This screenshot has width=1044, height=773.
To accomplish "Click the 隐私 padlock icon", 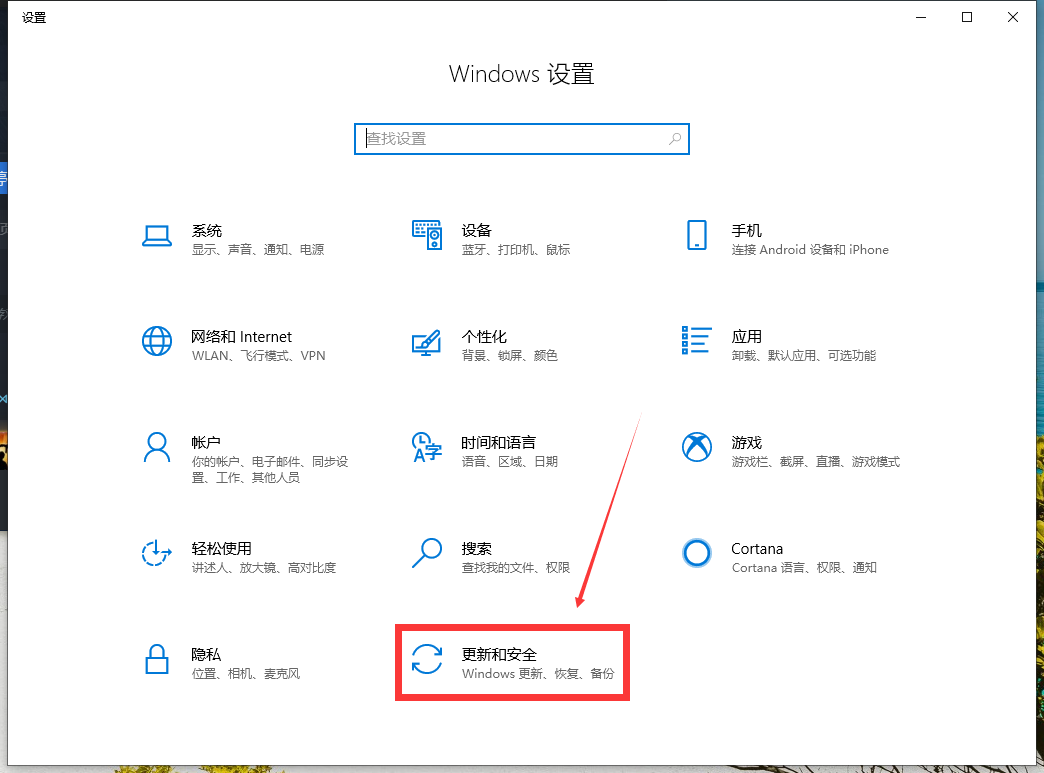I will [157, 659].
